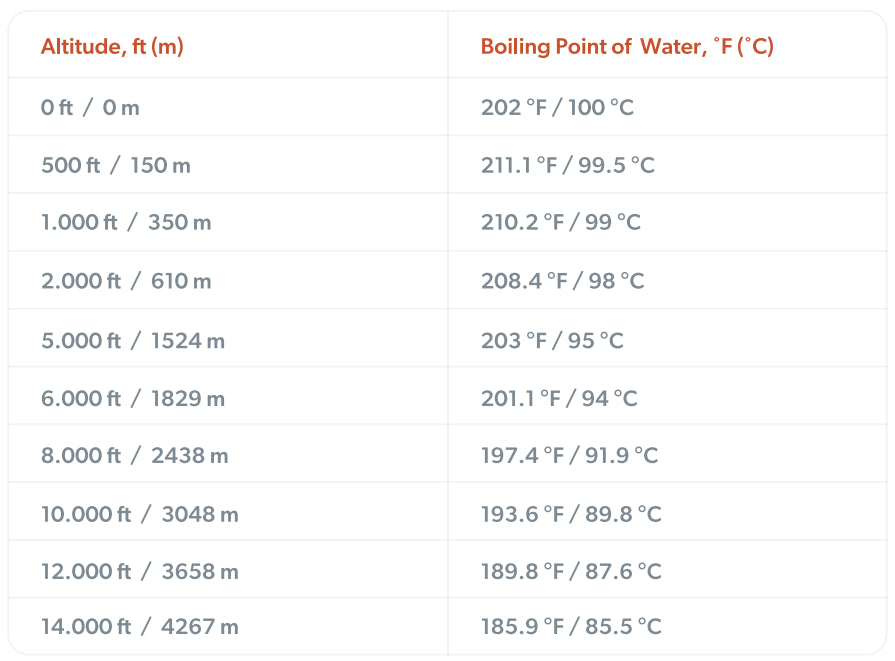Click the 211.1 °F / 99.5 °C value
This screenshot has height=661, width=895.
pos(567,165)
